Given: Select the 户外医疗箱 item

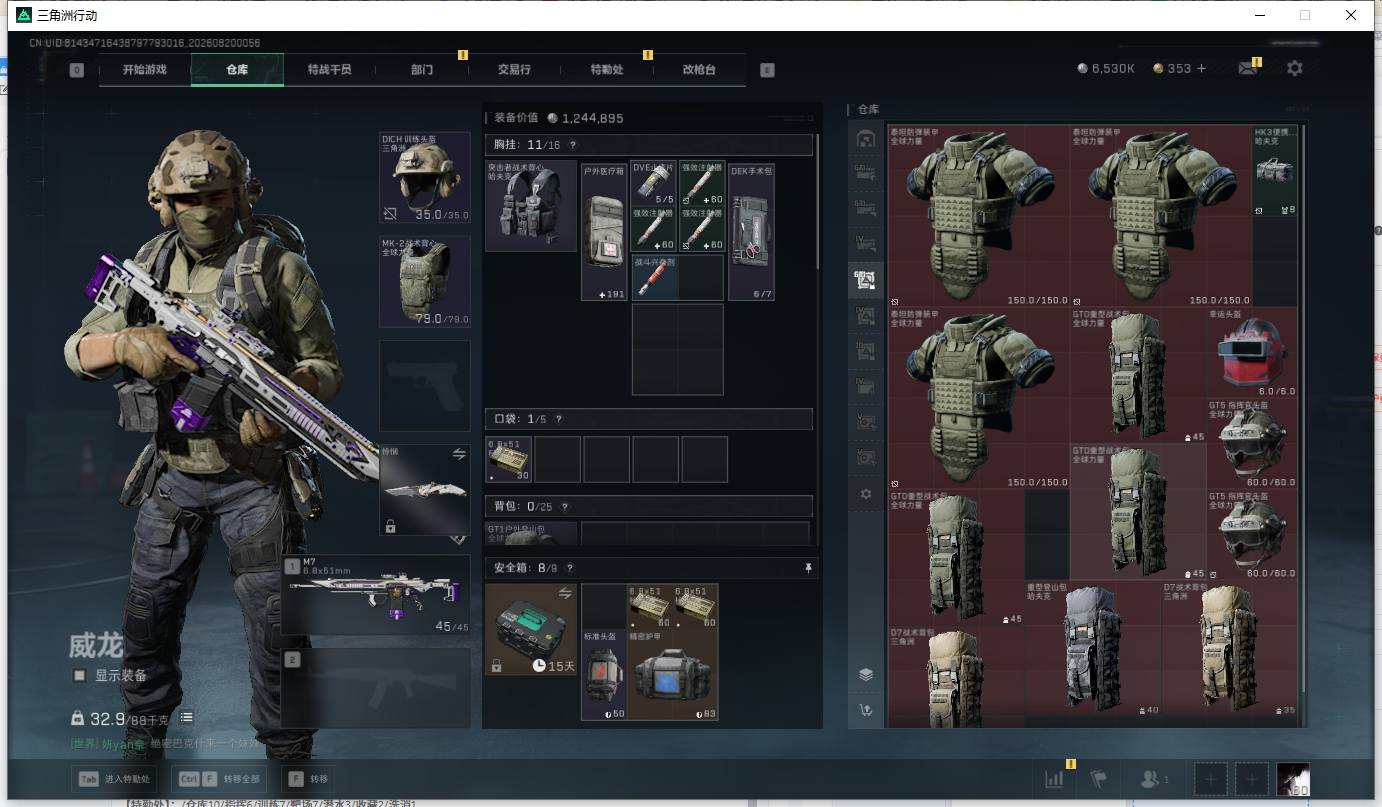Looking at the screenshot, I should pos(604,232).
